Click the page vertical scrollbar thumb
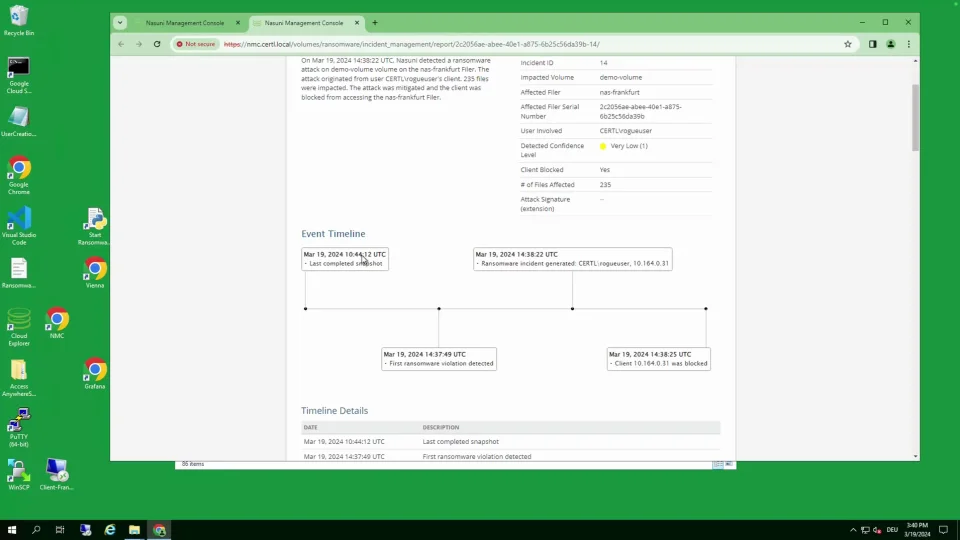960x540 pixels. point(915,116)
